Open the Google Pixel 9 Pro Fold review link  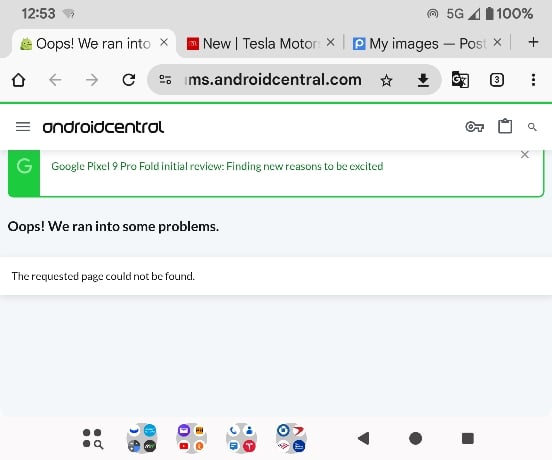tap(217, 166)
